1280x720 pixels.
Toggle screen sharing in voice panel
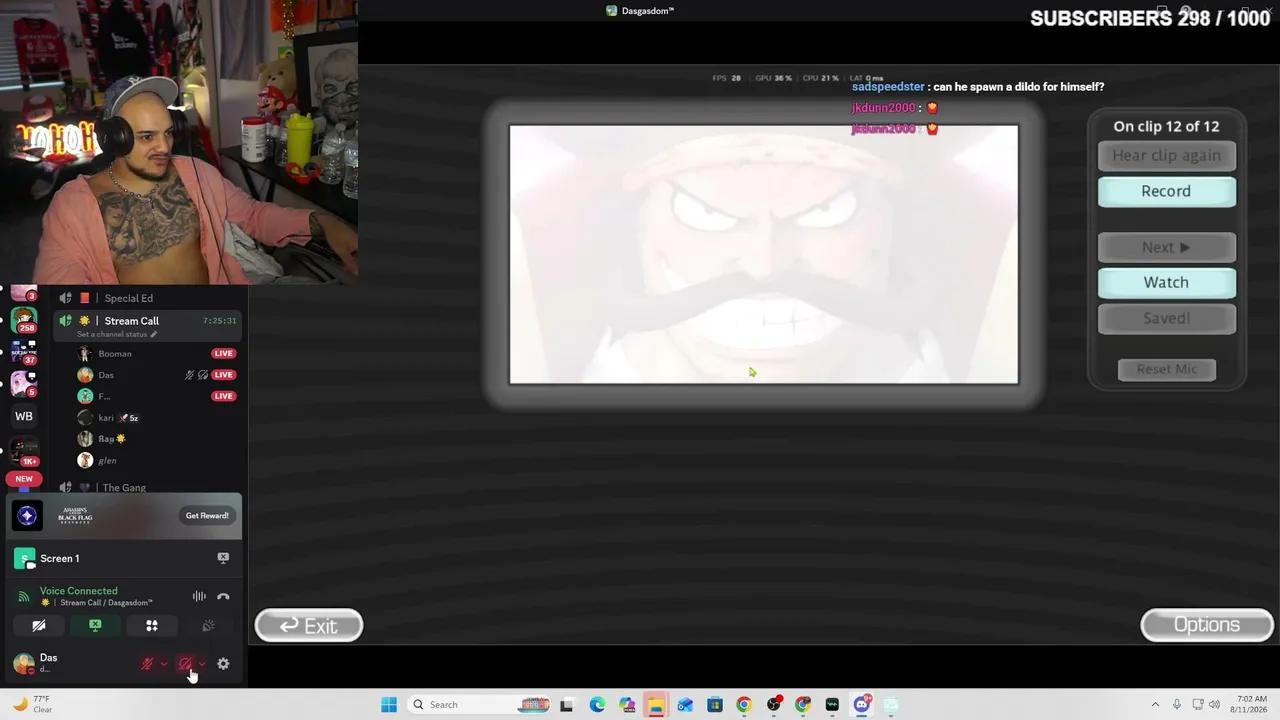(95, 626)
